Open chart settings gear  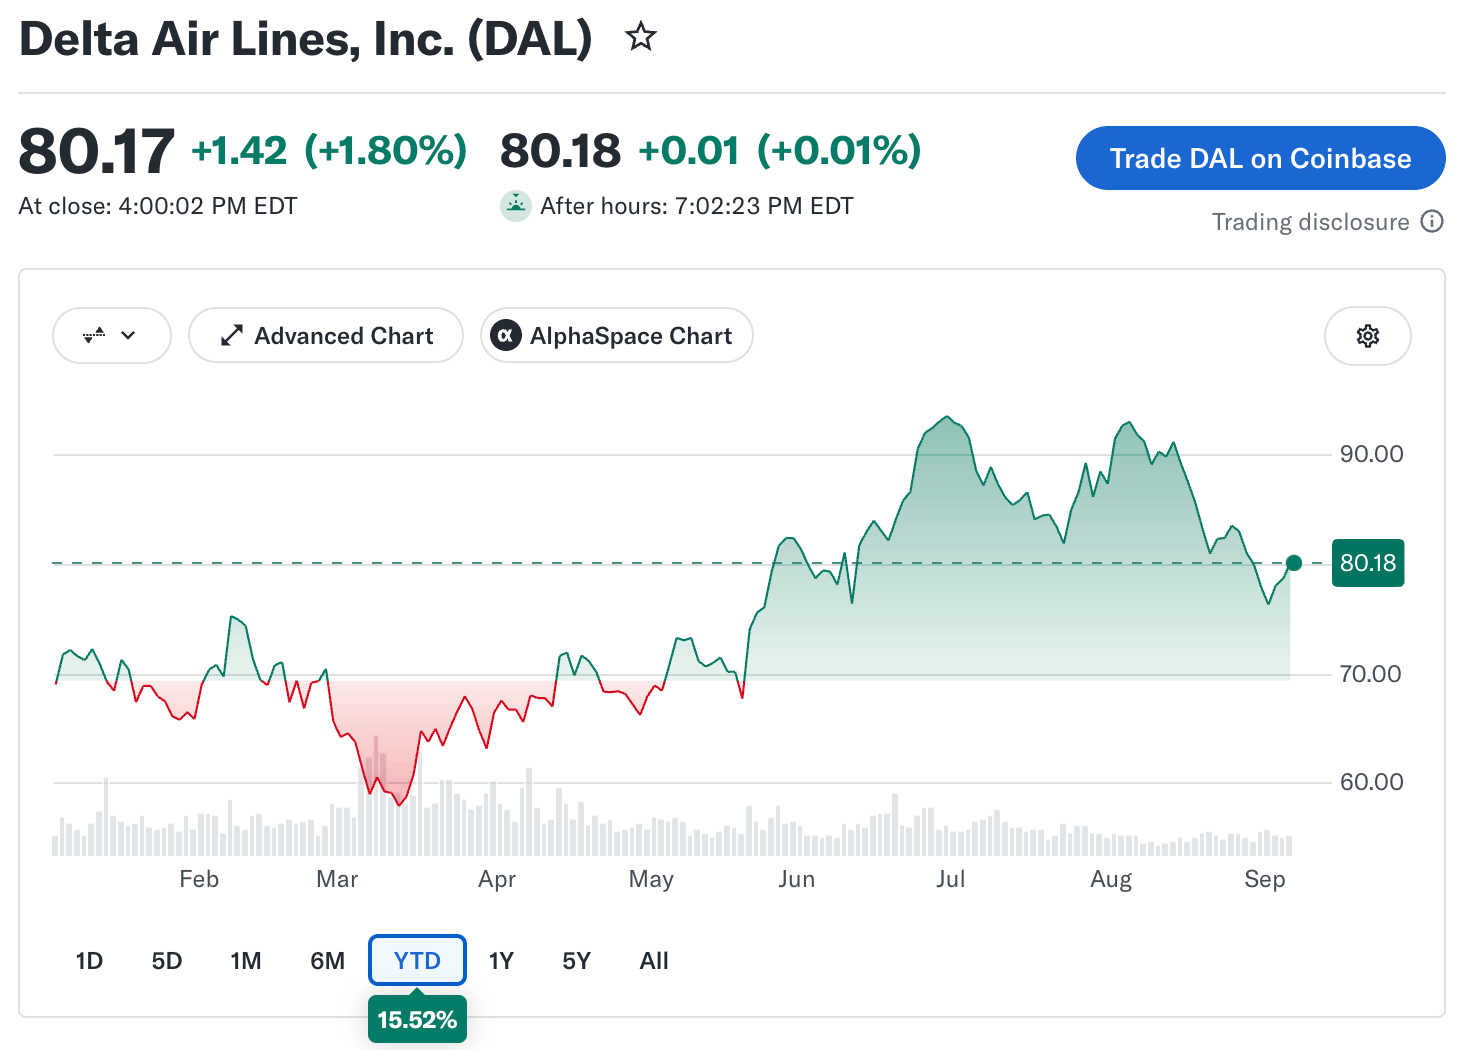pyautogui.click(x=1367, y=336)
